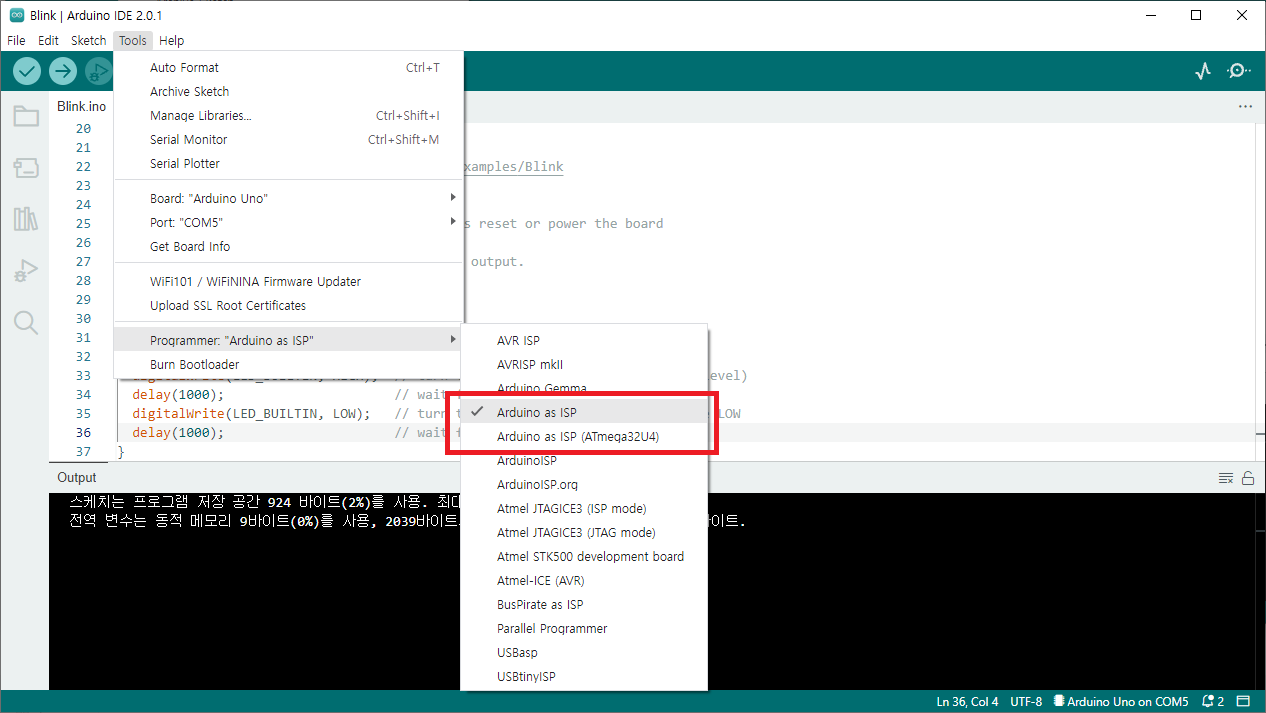Click line number 36 in gutter
Viewport: 1266px width, 713px height.
(x=83, y=433)
